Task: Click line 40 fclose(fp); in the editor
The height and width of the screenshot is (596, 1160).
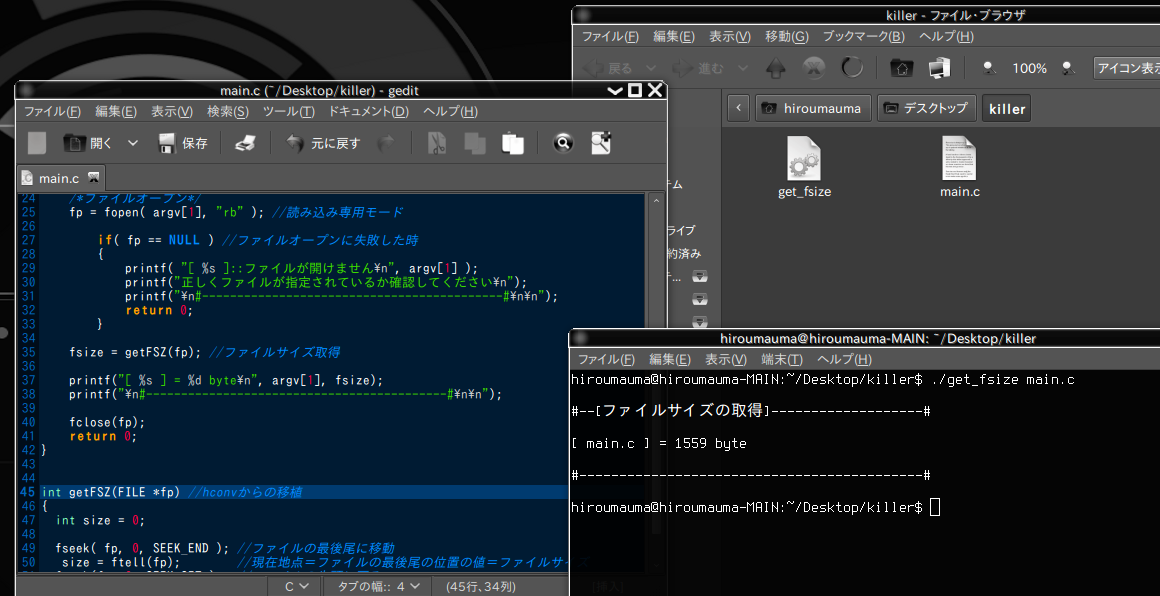Action: [x=107, y=422]
